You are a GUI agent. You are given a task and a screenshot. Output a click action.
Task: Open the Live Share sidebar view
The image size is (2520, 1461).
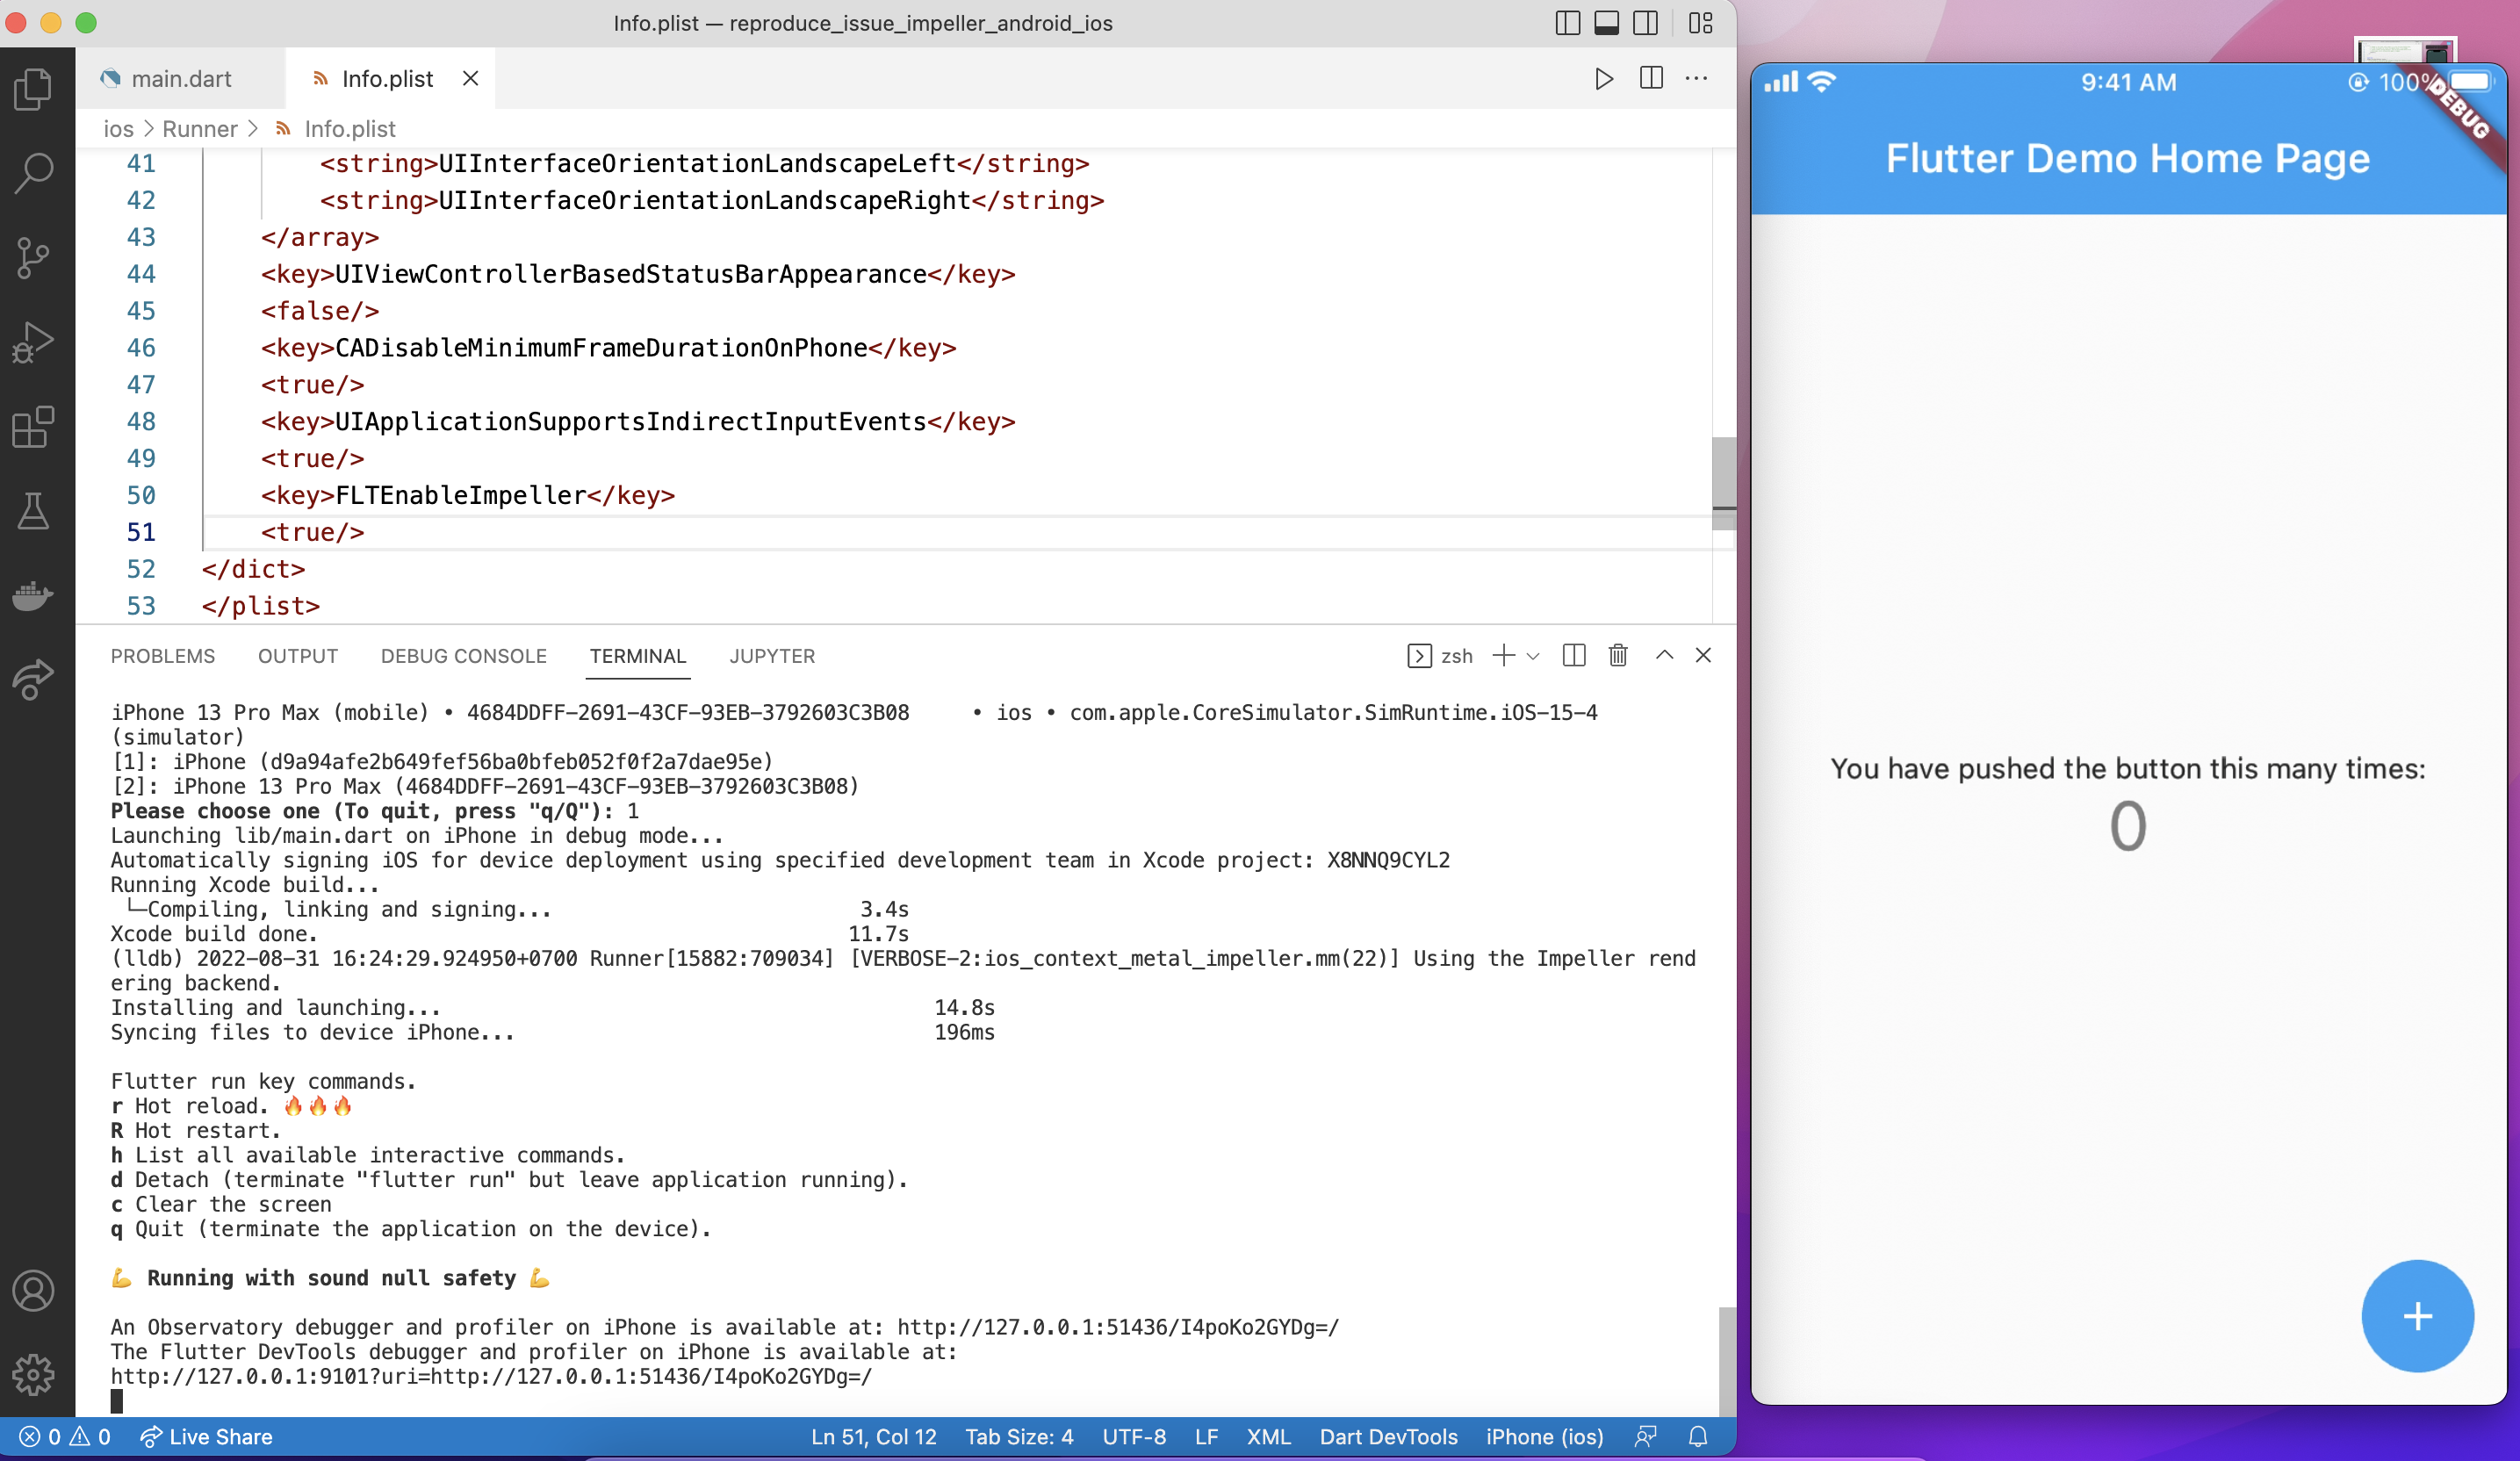tap(34, 678)
